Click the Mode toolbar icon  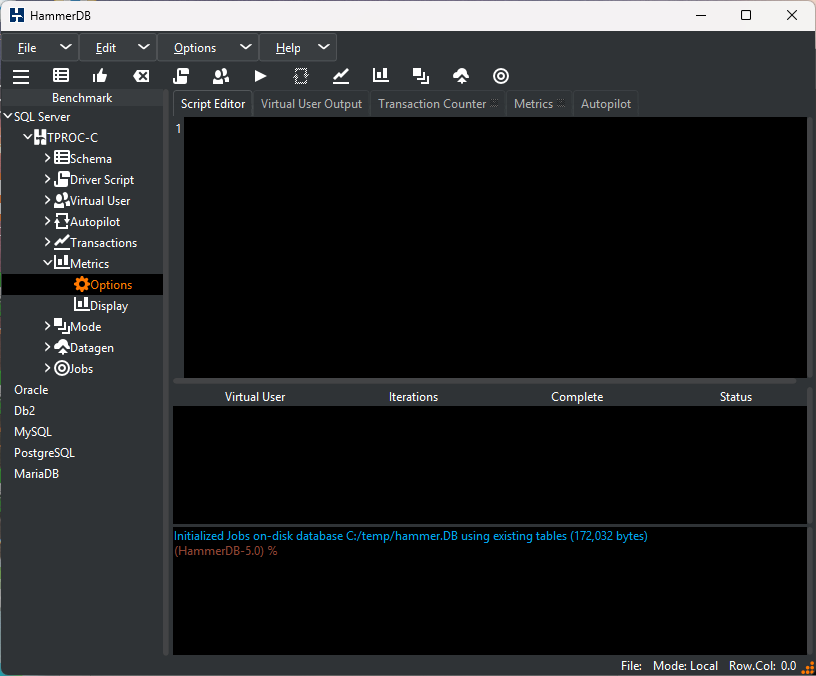pyautogui.click(x=420, y=76)
